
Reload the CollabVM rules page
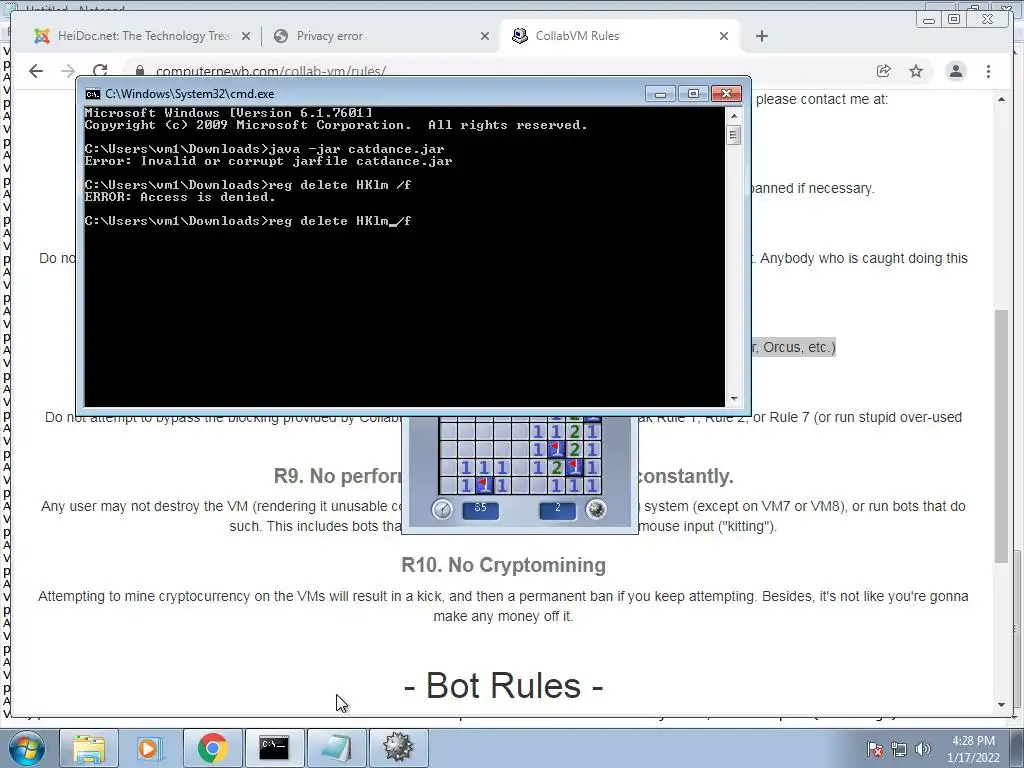(100, 71)
